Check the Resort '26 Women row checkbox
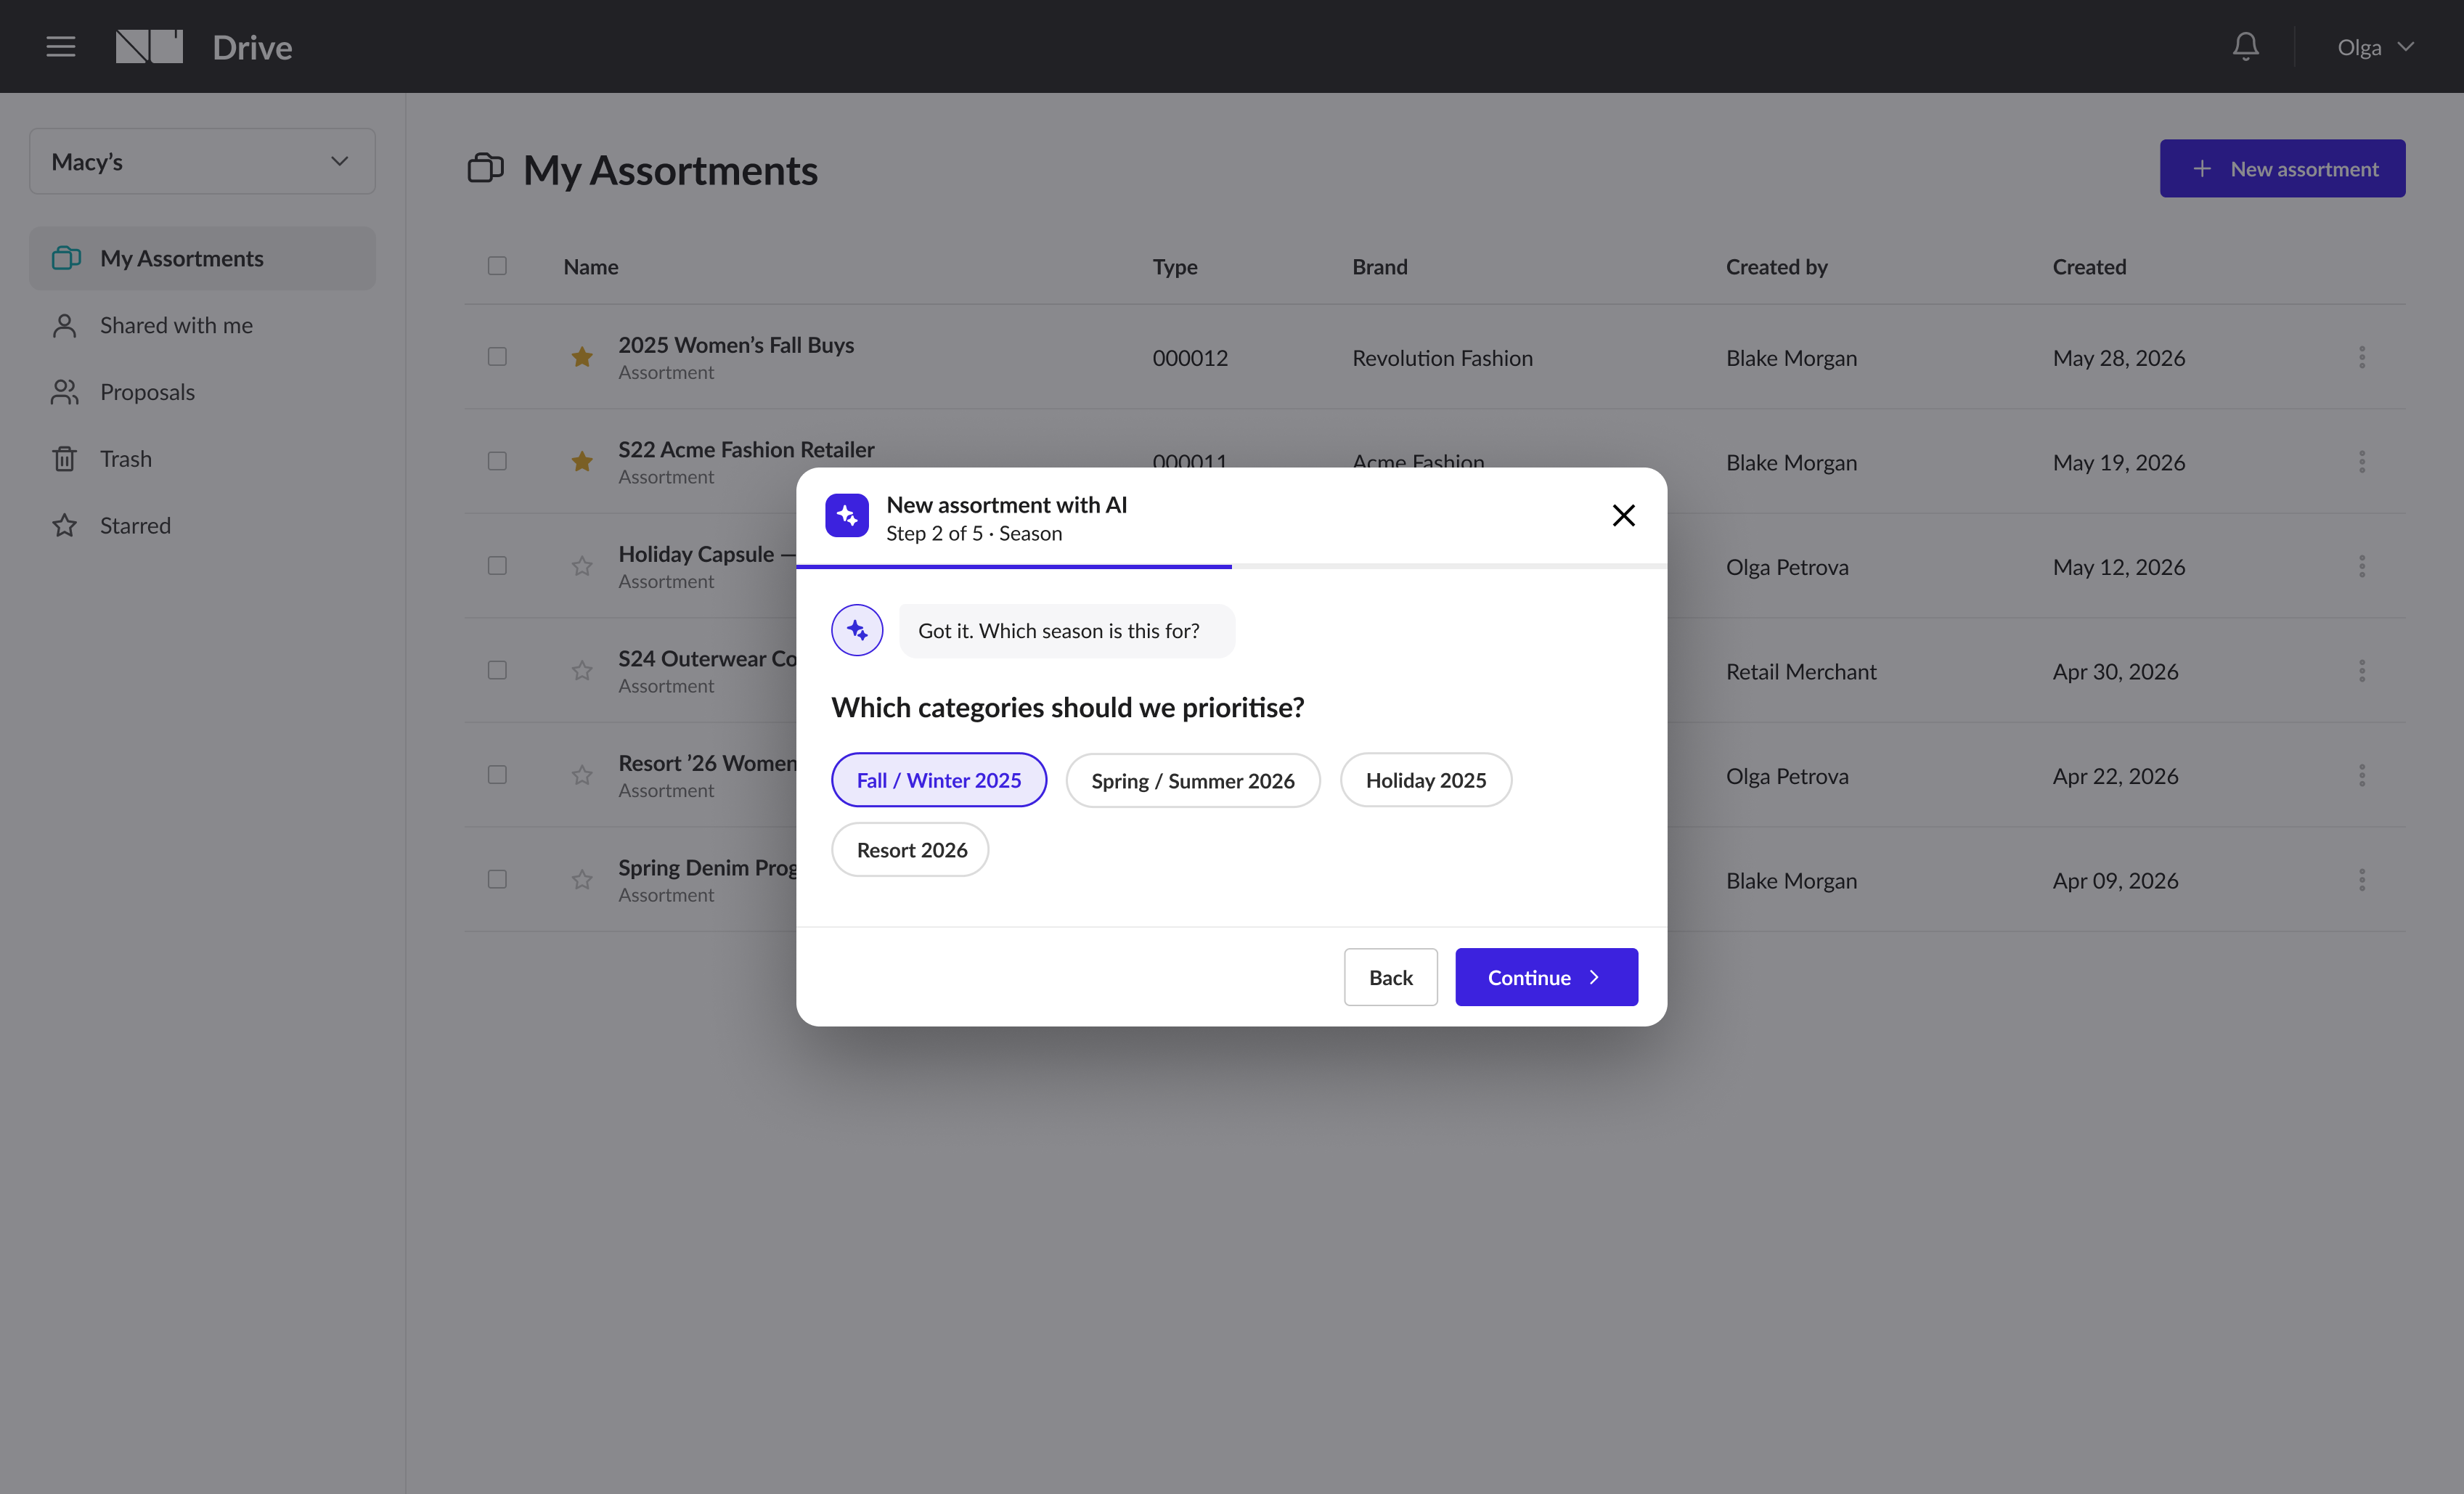This screenshot has height=1494, width=2464. coord(497,775)
